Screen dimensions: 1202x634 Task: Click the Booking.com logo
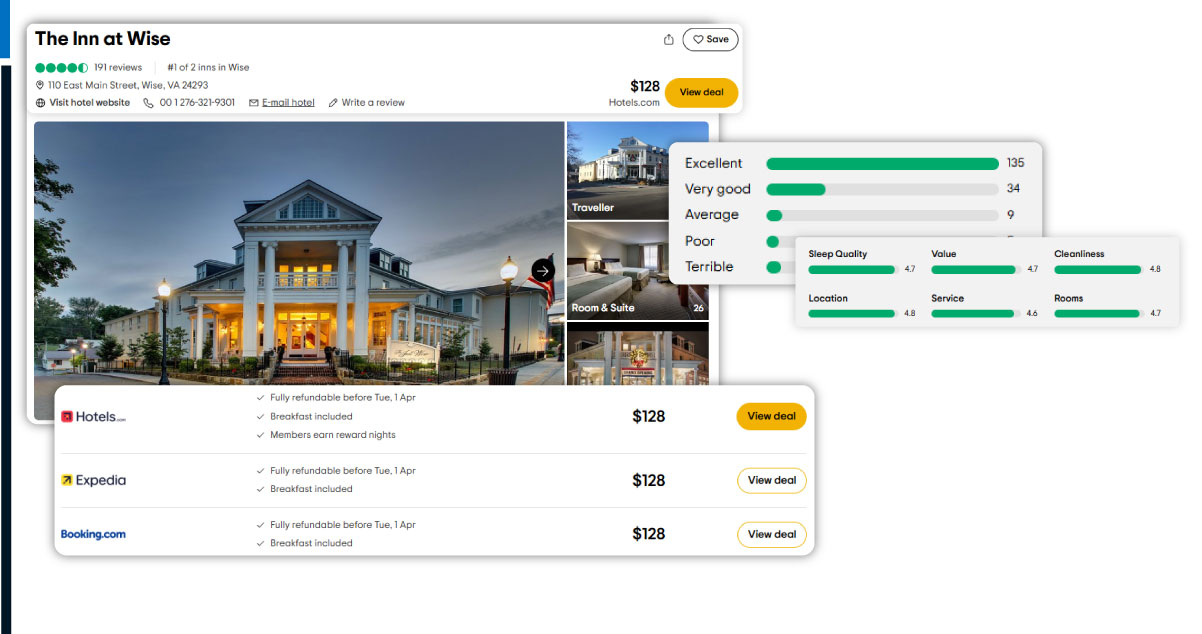click(93, 534)
